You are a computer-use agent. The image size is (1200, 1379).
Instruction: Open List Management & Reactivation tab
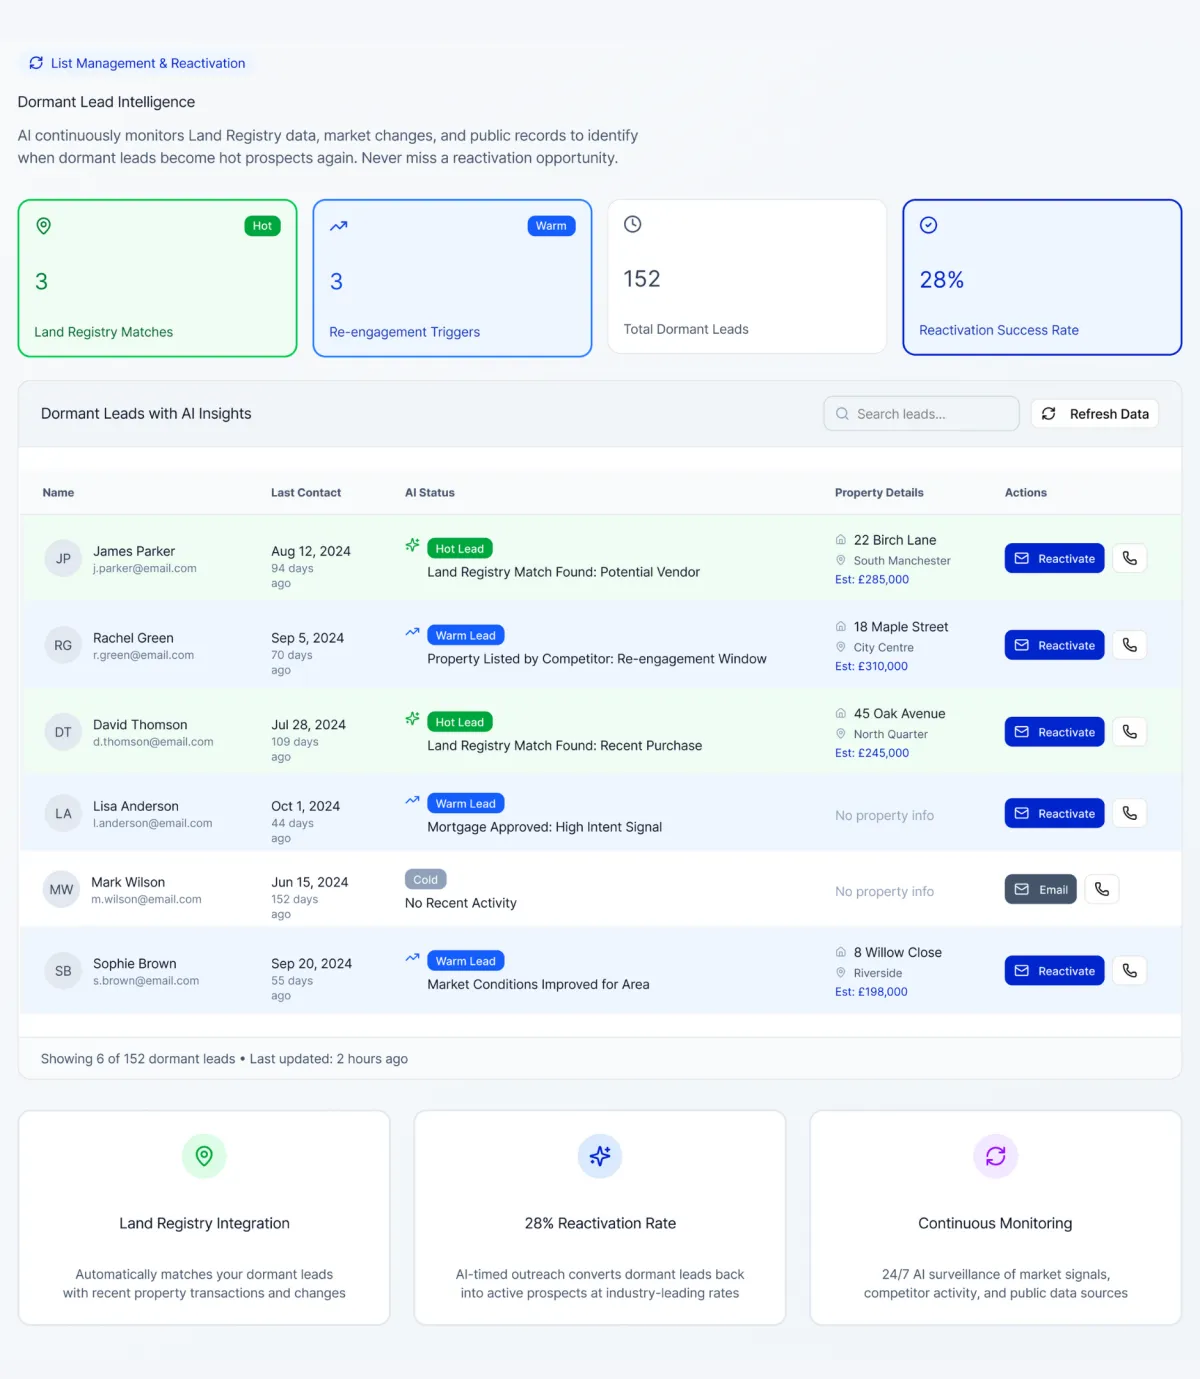[137, 63]
